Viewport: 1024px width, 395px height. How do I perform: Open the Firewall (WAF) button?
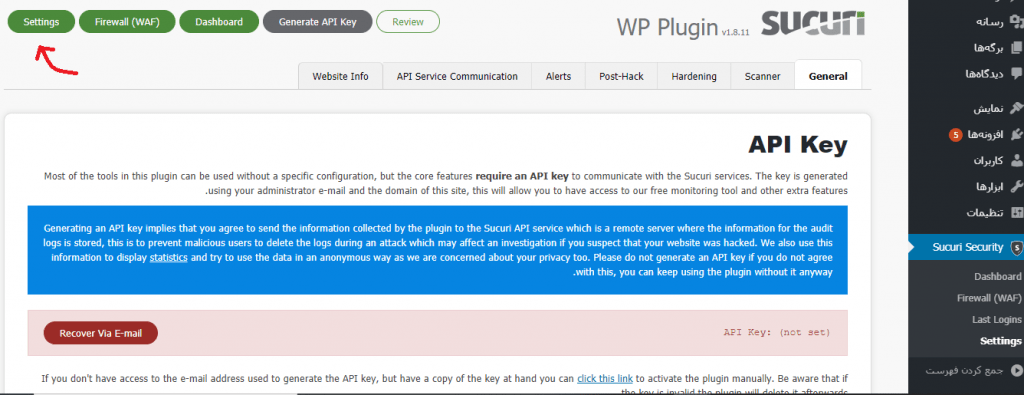(127, 22)
